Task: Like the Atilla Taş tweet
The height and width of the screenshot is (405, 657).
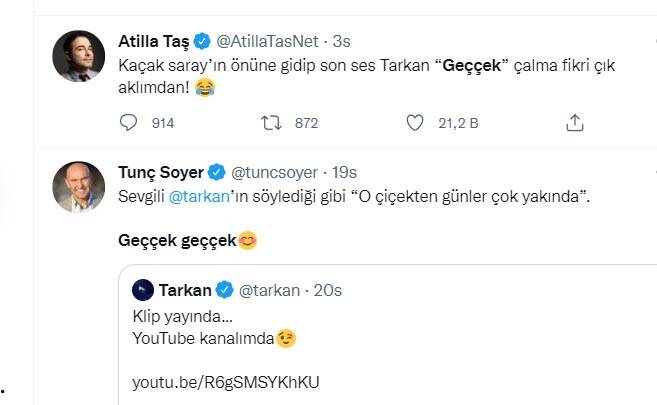Action: [x=416, y=122]
